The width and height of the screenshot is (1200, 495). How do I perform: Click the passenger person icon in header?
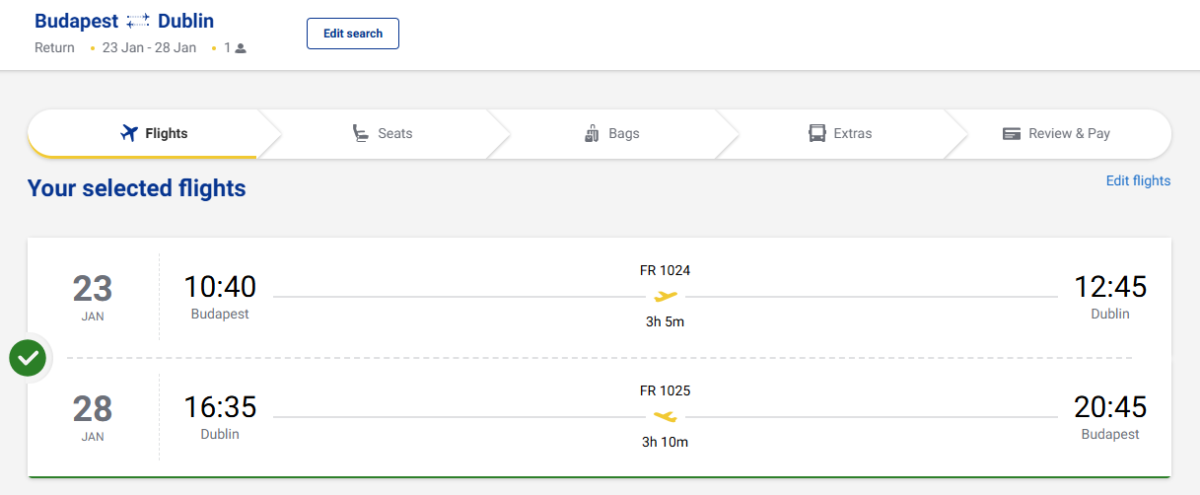(241, 48)
